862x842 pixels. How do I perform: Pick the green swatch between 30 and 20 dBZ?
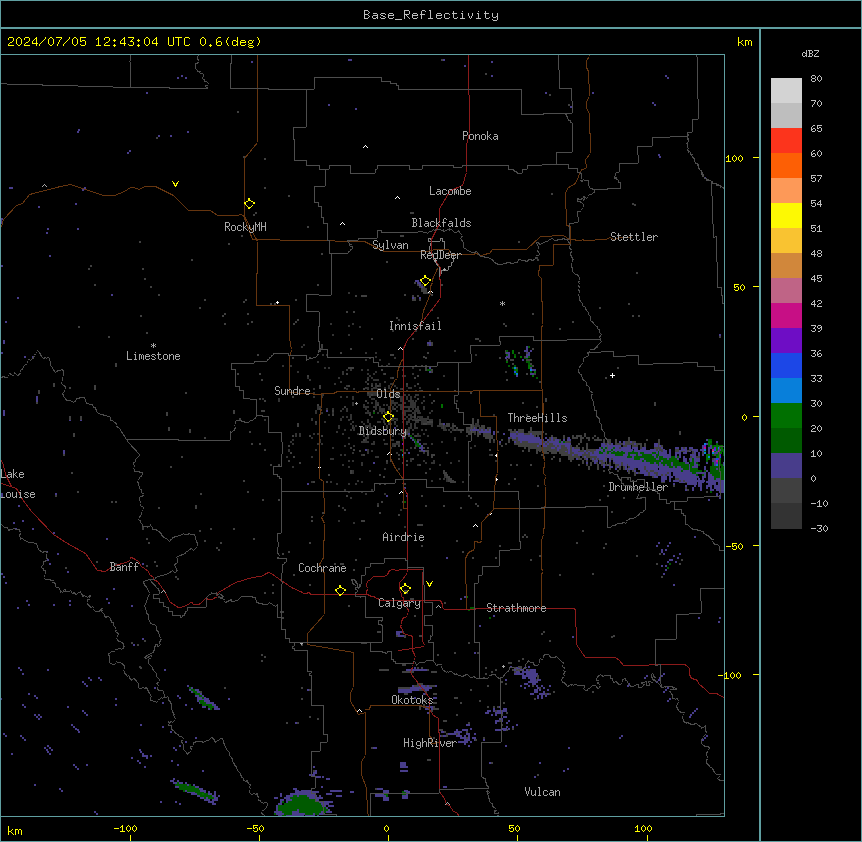point(786,416)
